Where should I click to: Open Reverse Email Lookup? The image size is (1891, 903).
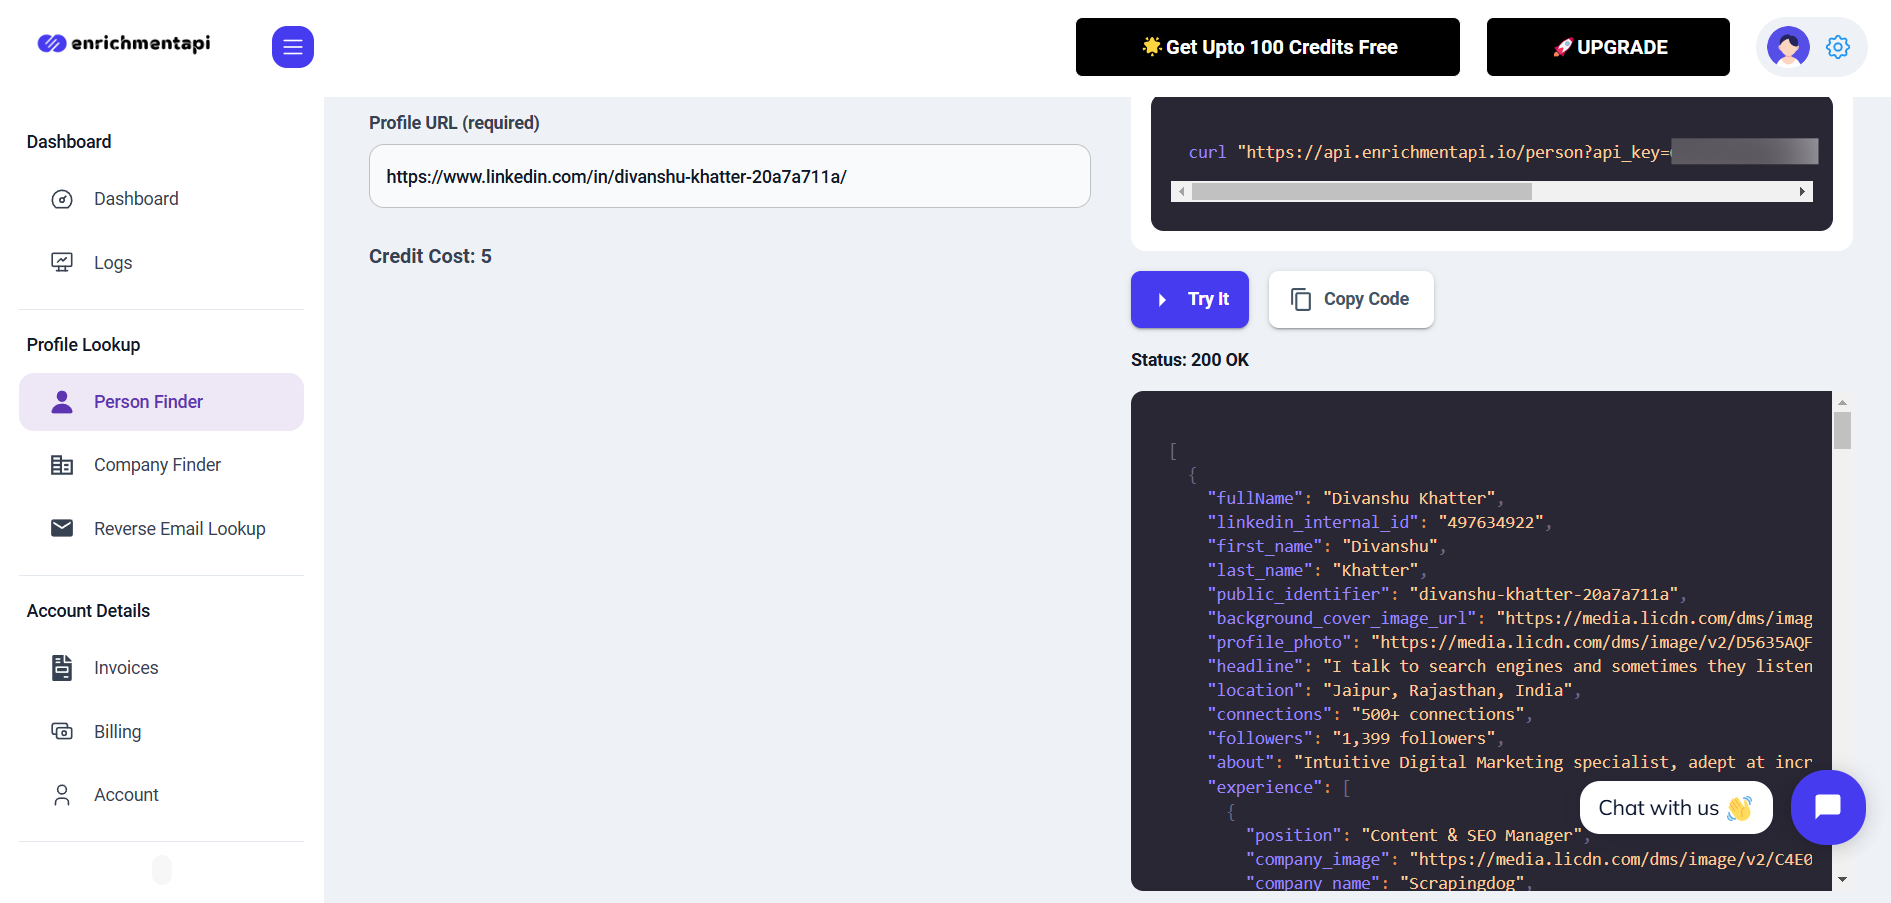tap(179, 529)
